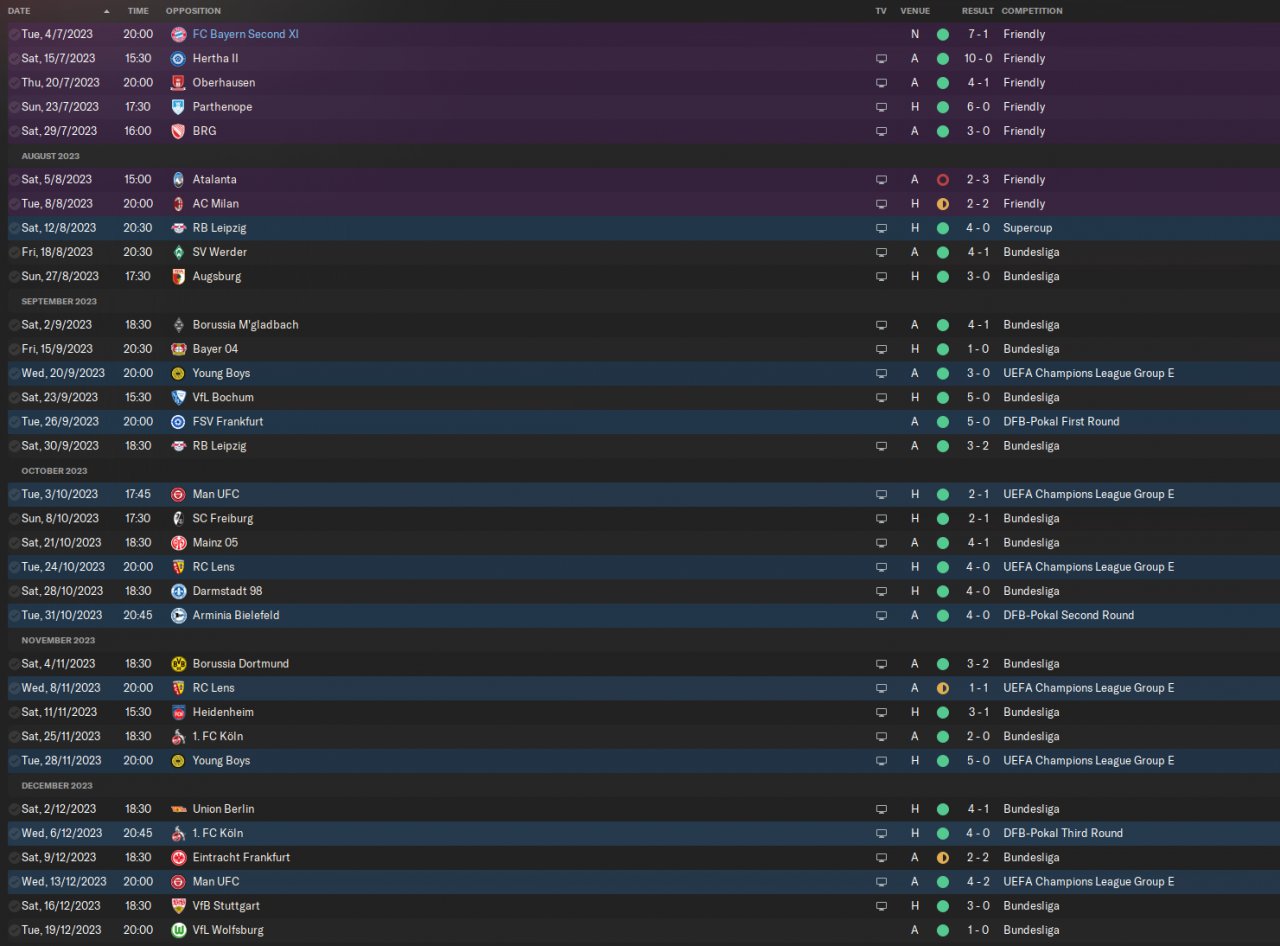Image resolution: width=1280 pixels, height=946 pixels.
Task: Sort by the Competition column header
Action: [x=1032, y=11]
